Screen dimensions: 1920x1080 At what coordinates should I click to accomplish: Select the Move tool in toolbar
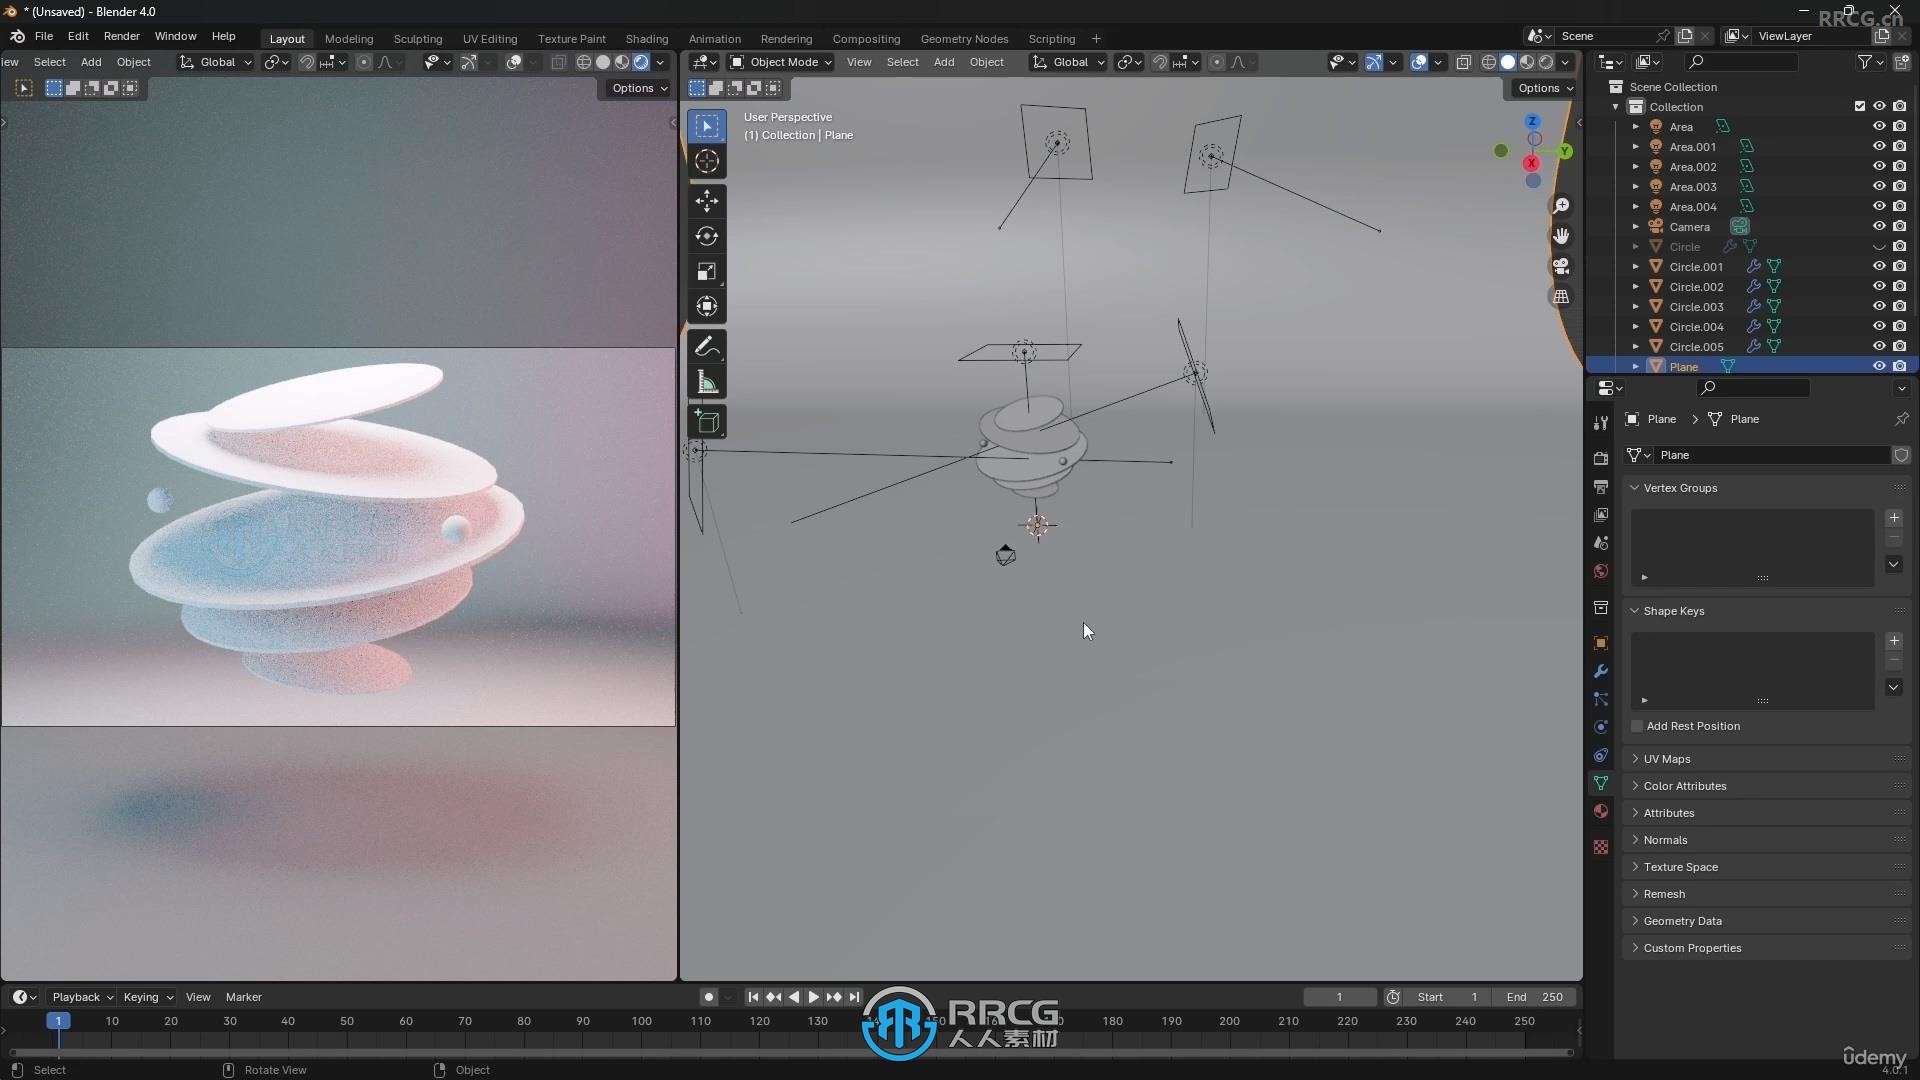705,199
